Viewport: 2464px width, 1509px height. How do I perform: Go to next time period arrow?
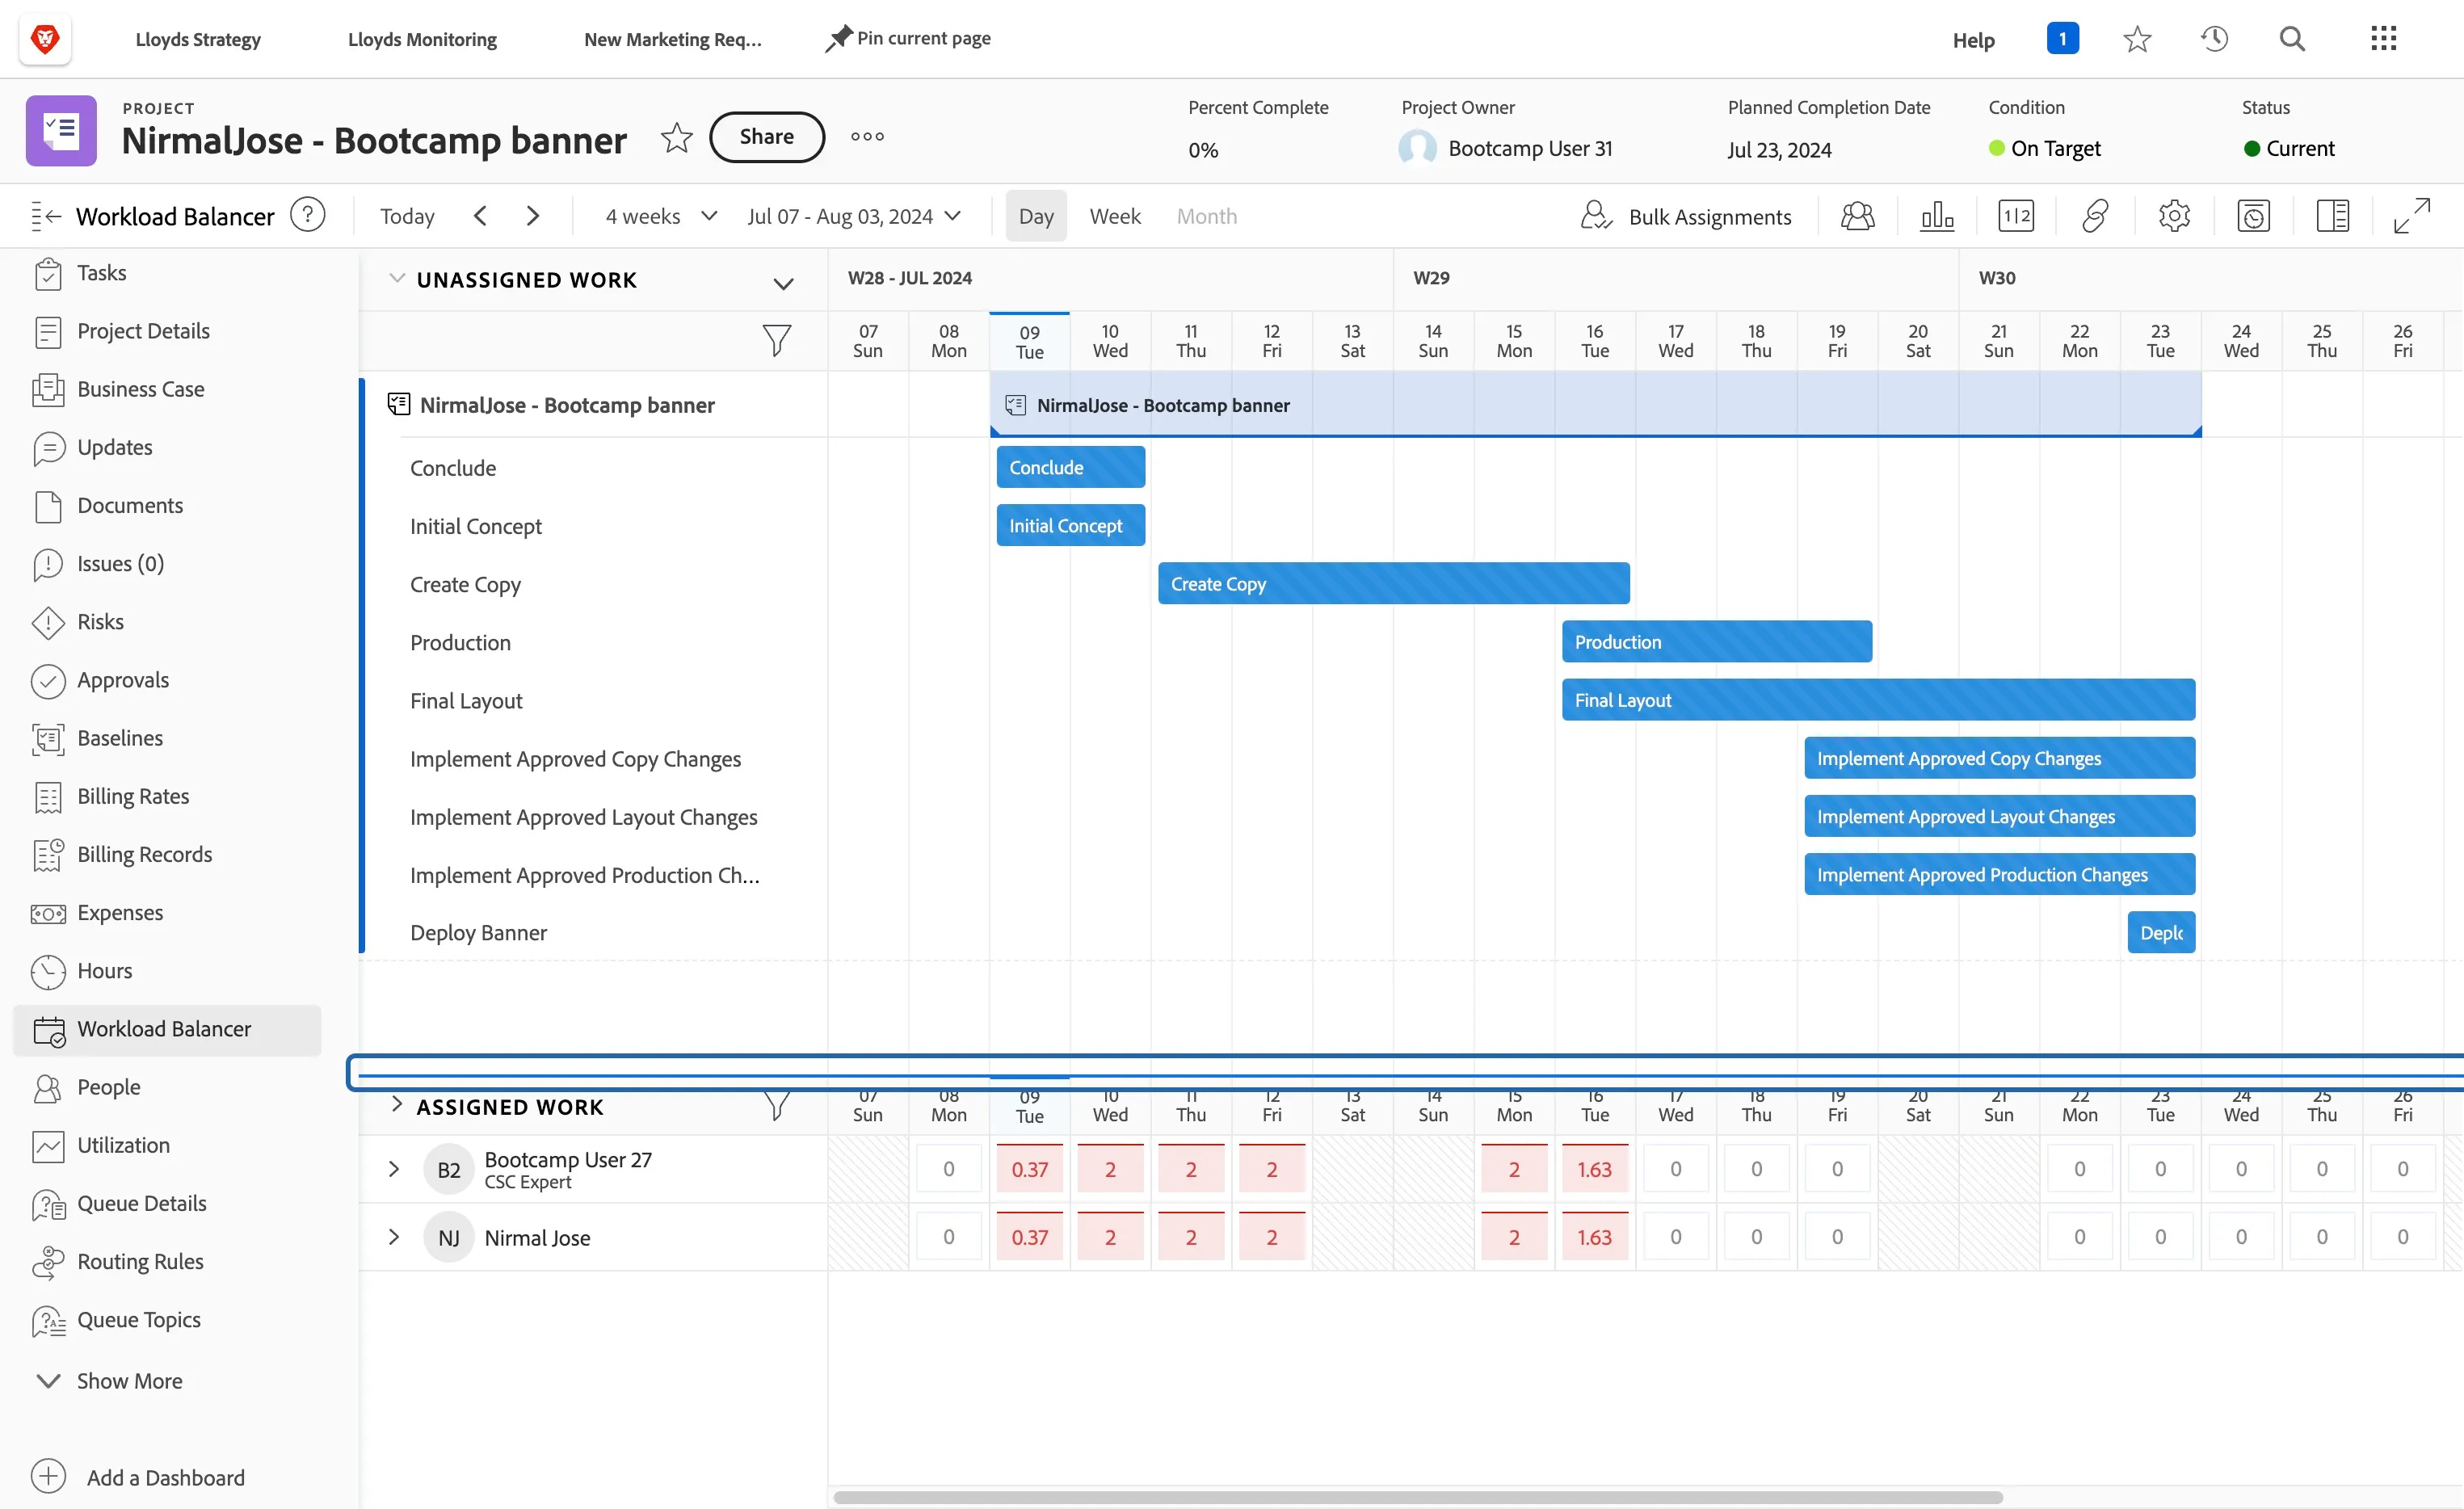click(x=532, y=216)
